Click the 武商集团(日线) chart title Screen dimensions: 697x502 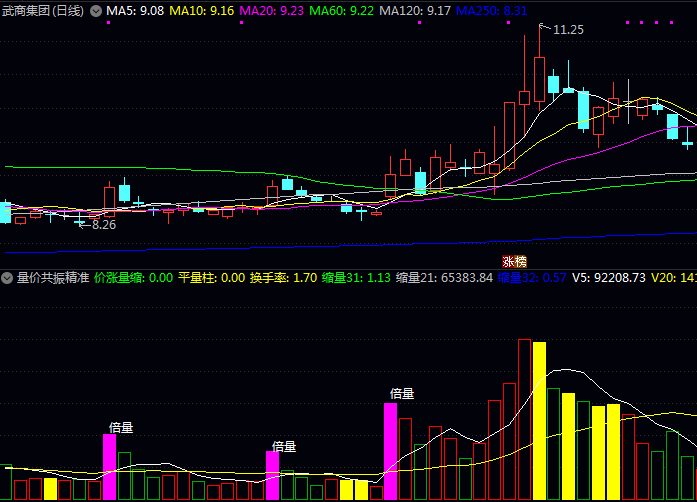pyautogui.click(x=43, y=11)
